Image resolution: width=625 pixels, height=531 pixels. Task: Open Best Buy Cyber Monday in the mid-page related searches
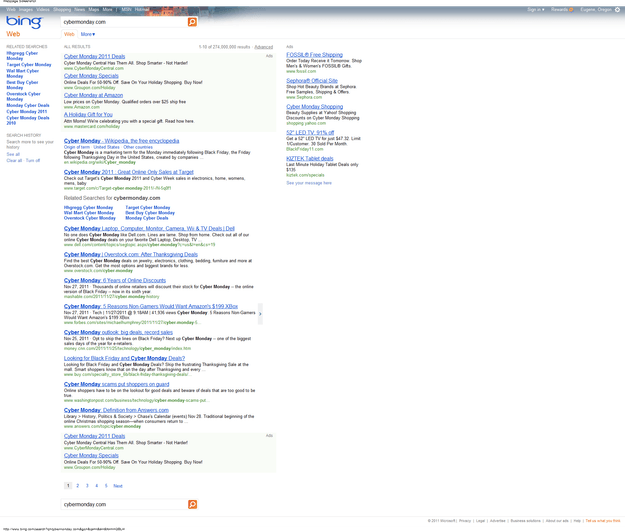coord(150,213)
